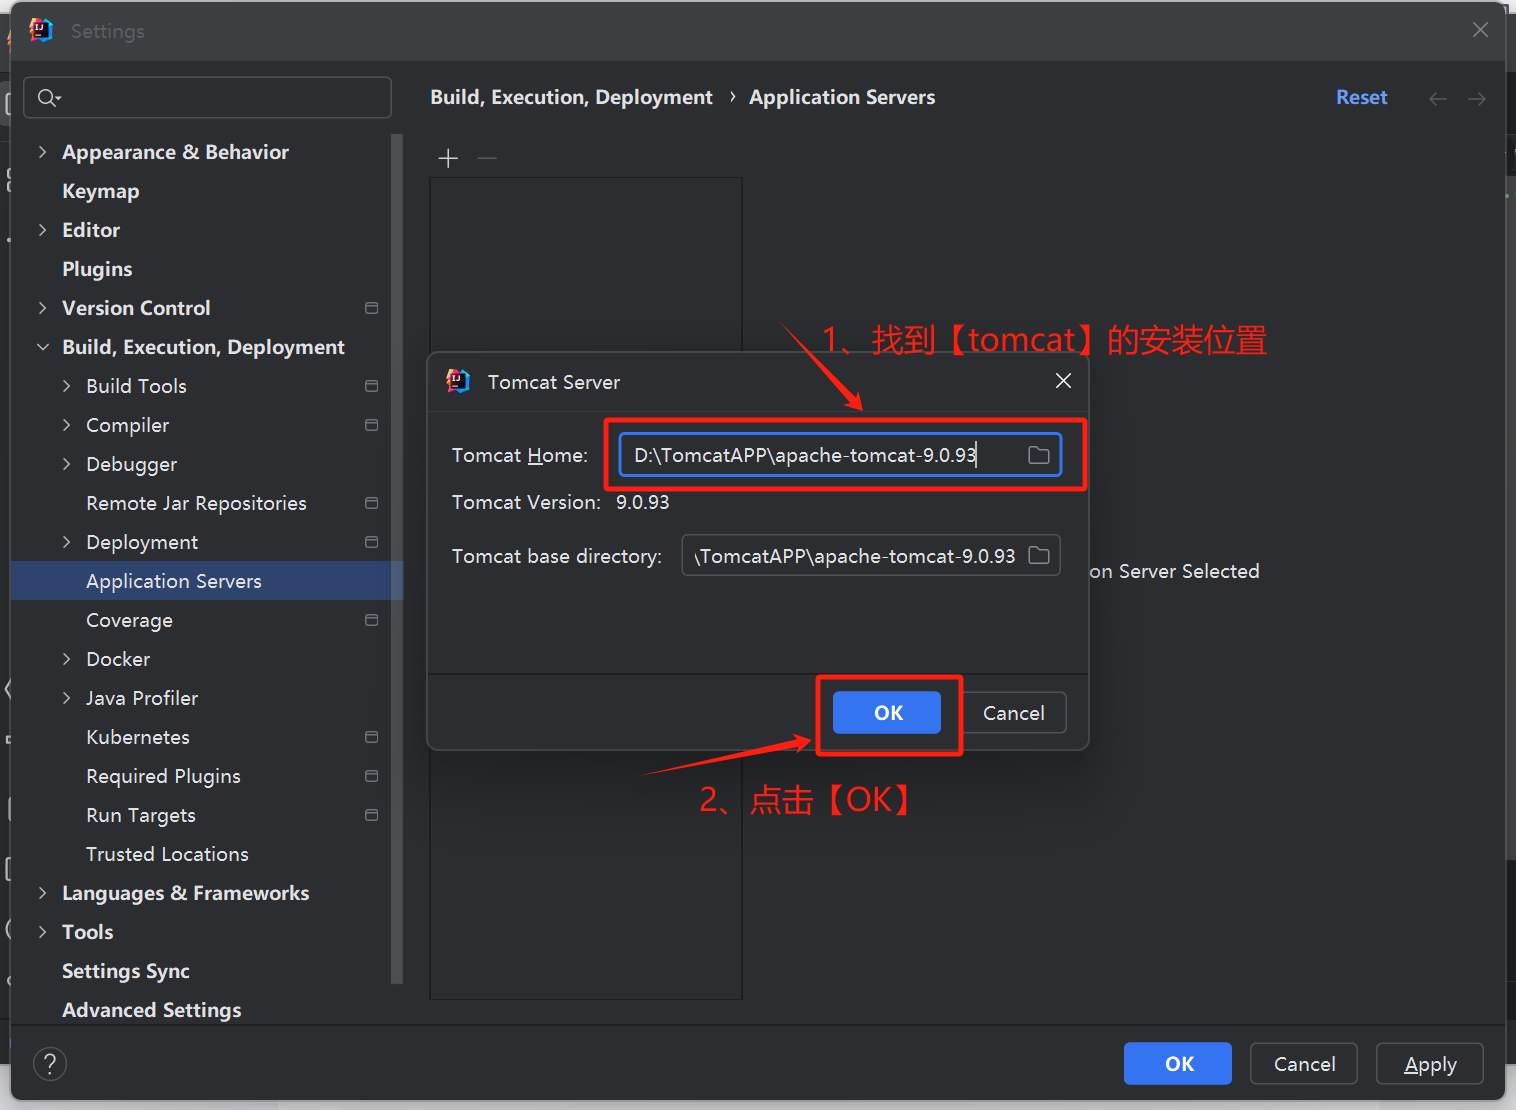The height and width of the screenshot is (1110, 1516).
Task: Expand the Deployment node
Action: pyautogui.click(x=66, y=542)
